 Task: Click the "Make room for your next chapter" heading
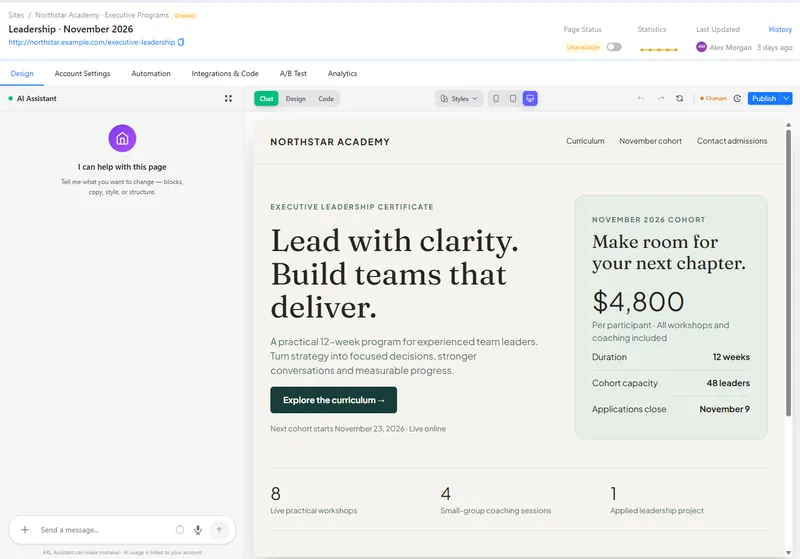[x=668, y=252]
